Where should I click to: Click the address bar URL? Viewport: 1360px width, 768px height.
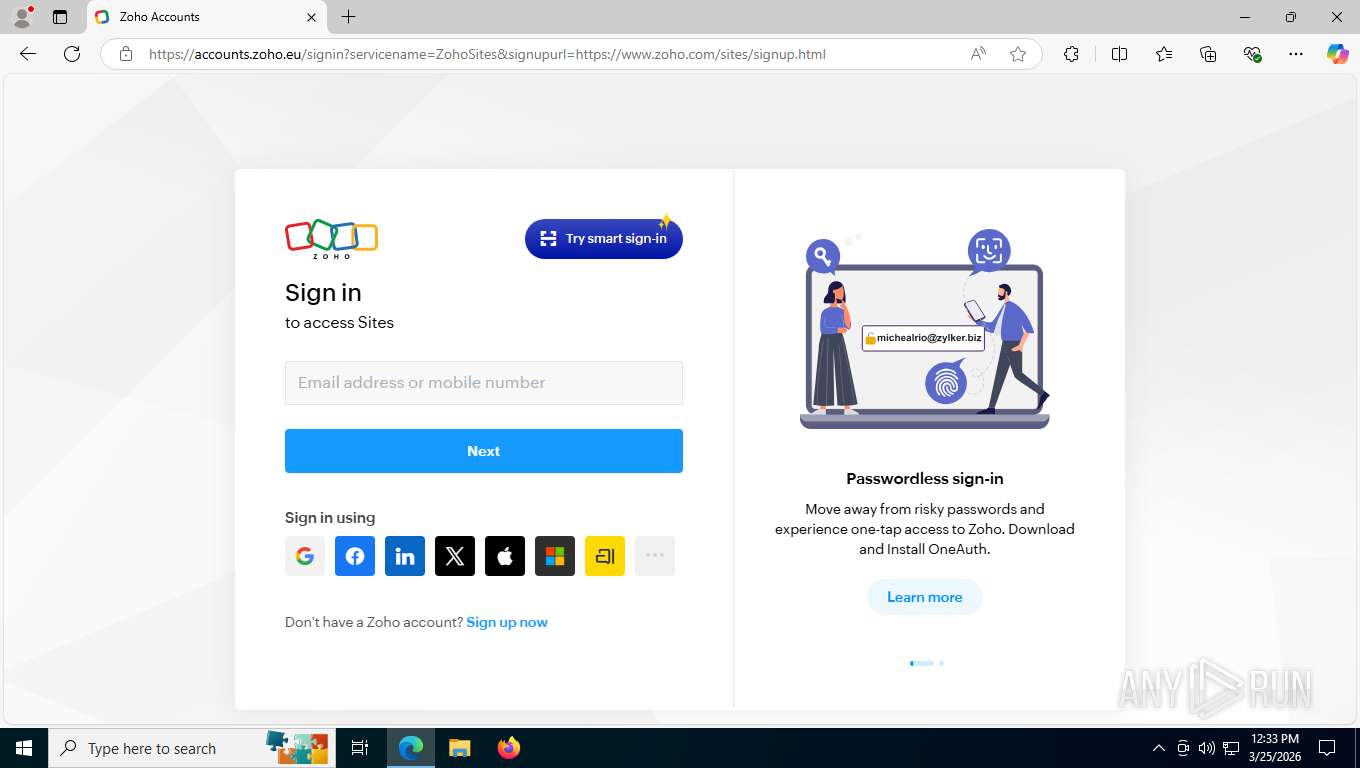[487, 54]
